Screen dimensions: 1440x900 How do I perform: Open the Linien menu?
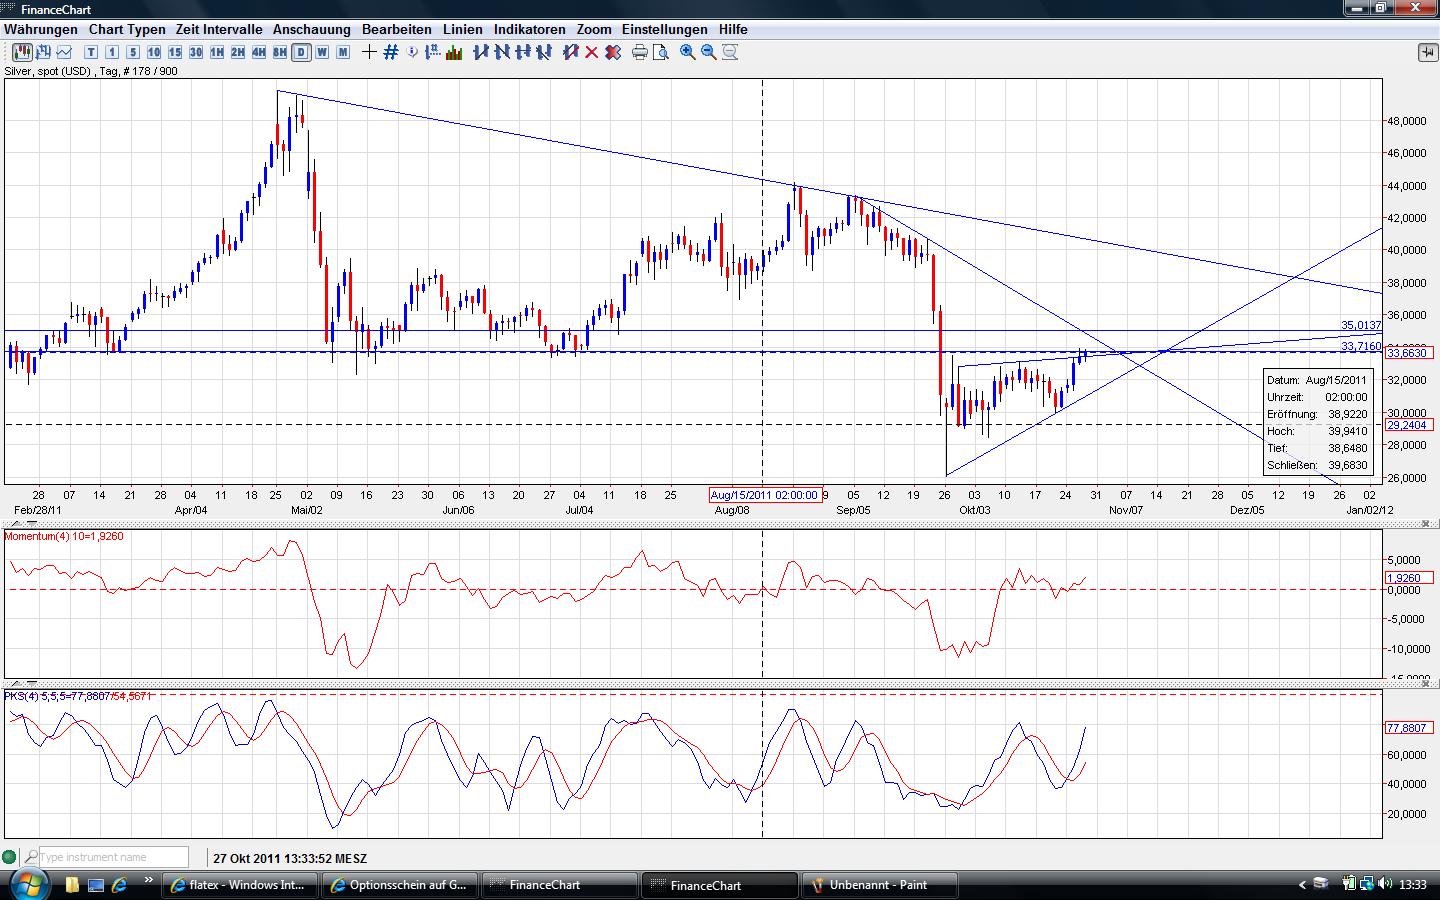463,30
